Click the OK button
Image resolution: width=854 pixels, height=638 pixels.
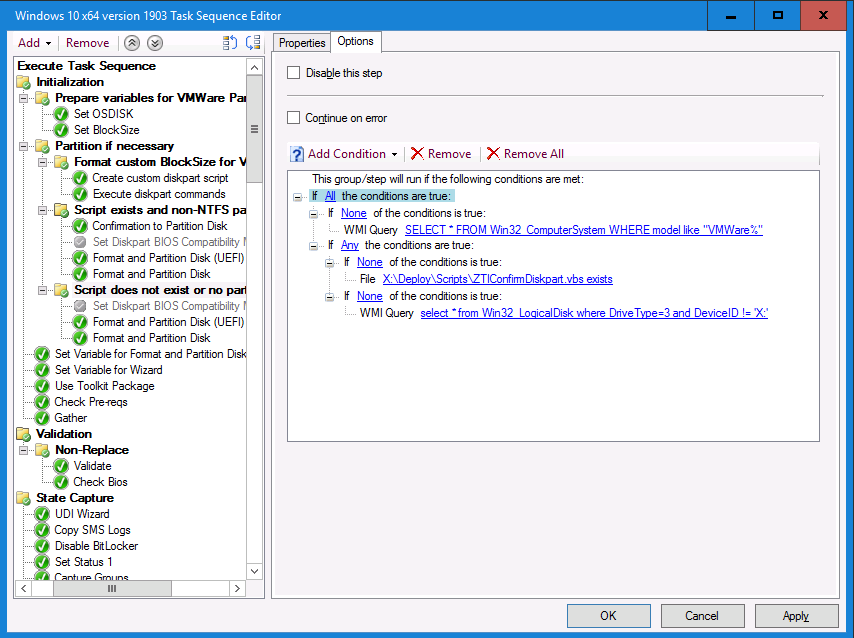point(608,616)
